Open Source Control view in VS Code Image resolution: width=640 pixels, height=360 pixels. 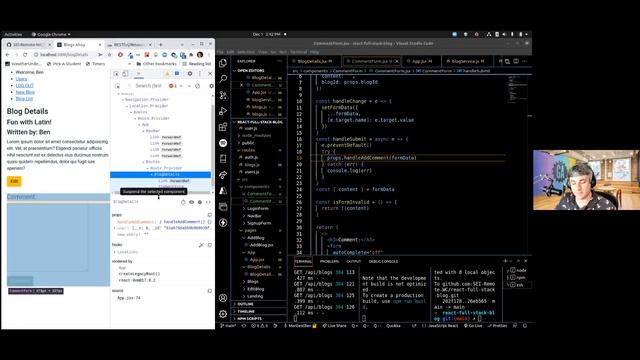(x=223, y=95)
